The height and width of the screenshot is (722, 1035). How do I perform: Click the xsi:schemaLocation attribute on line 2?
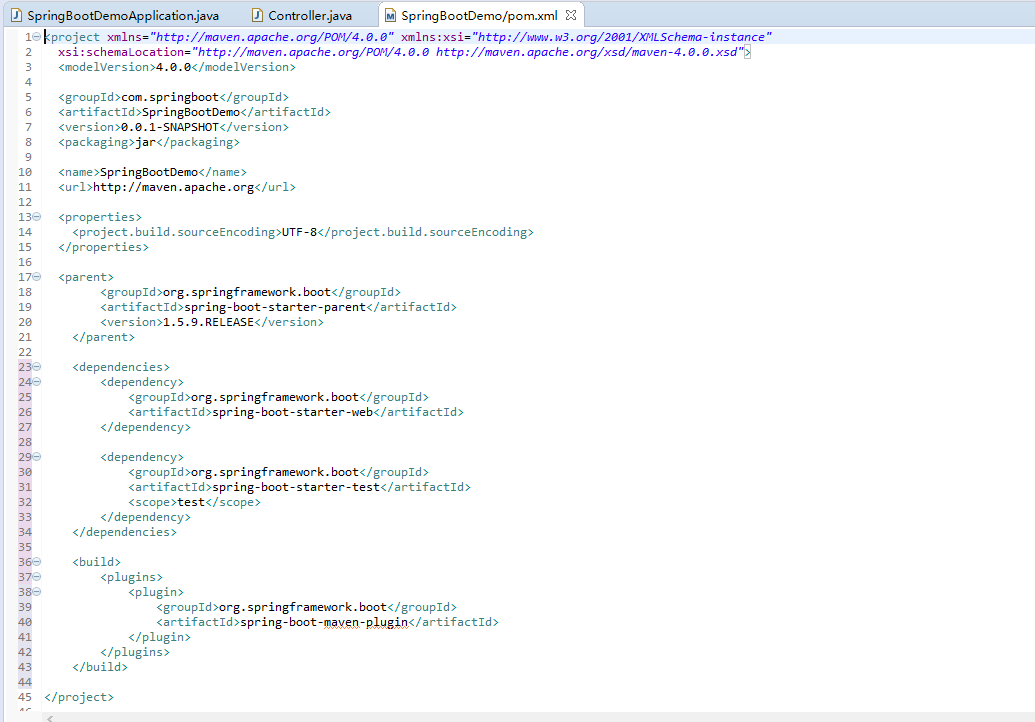click(x=121, y=52)
